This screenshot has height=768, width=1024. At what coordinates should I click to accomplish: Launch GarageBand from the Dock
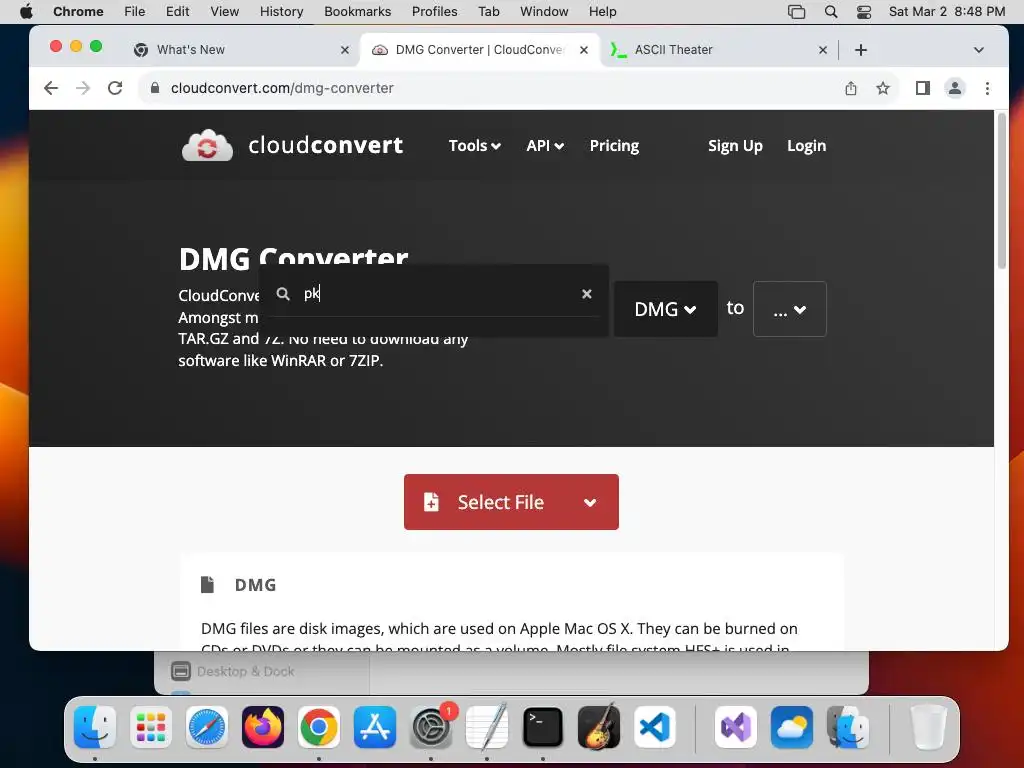[599, 727]
